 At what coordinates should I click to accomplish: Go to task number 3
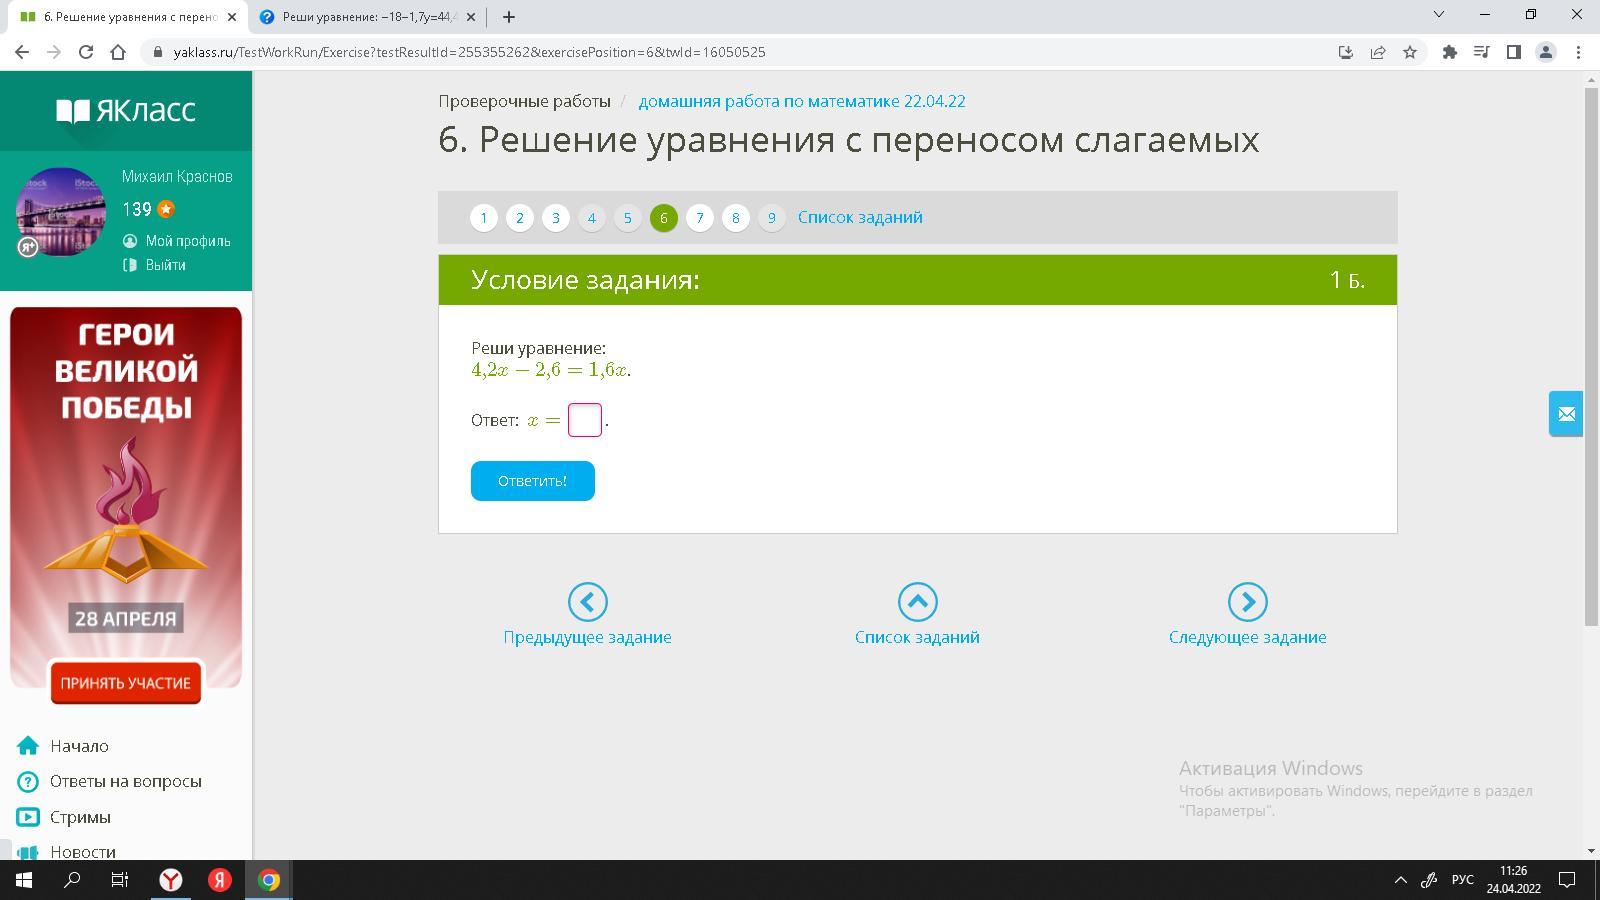point(556,218)
